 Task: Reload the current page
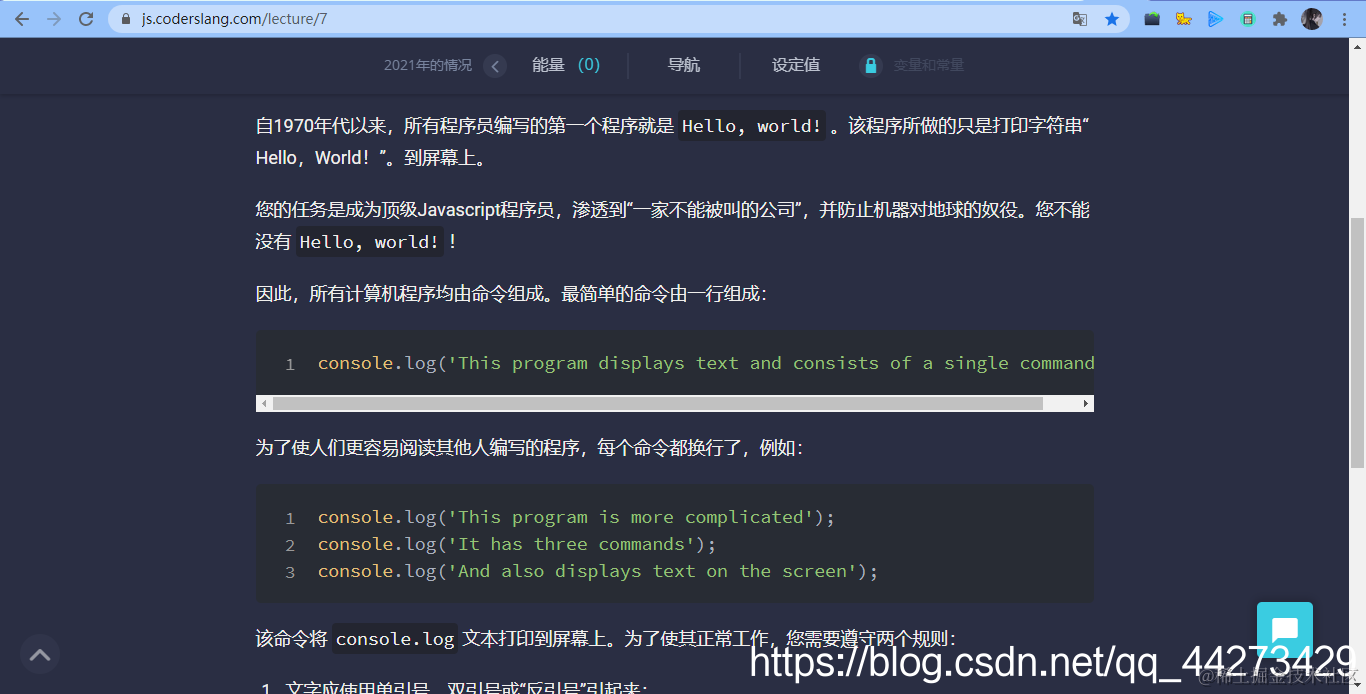pos(86,19)
